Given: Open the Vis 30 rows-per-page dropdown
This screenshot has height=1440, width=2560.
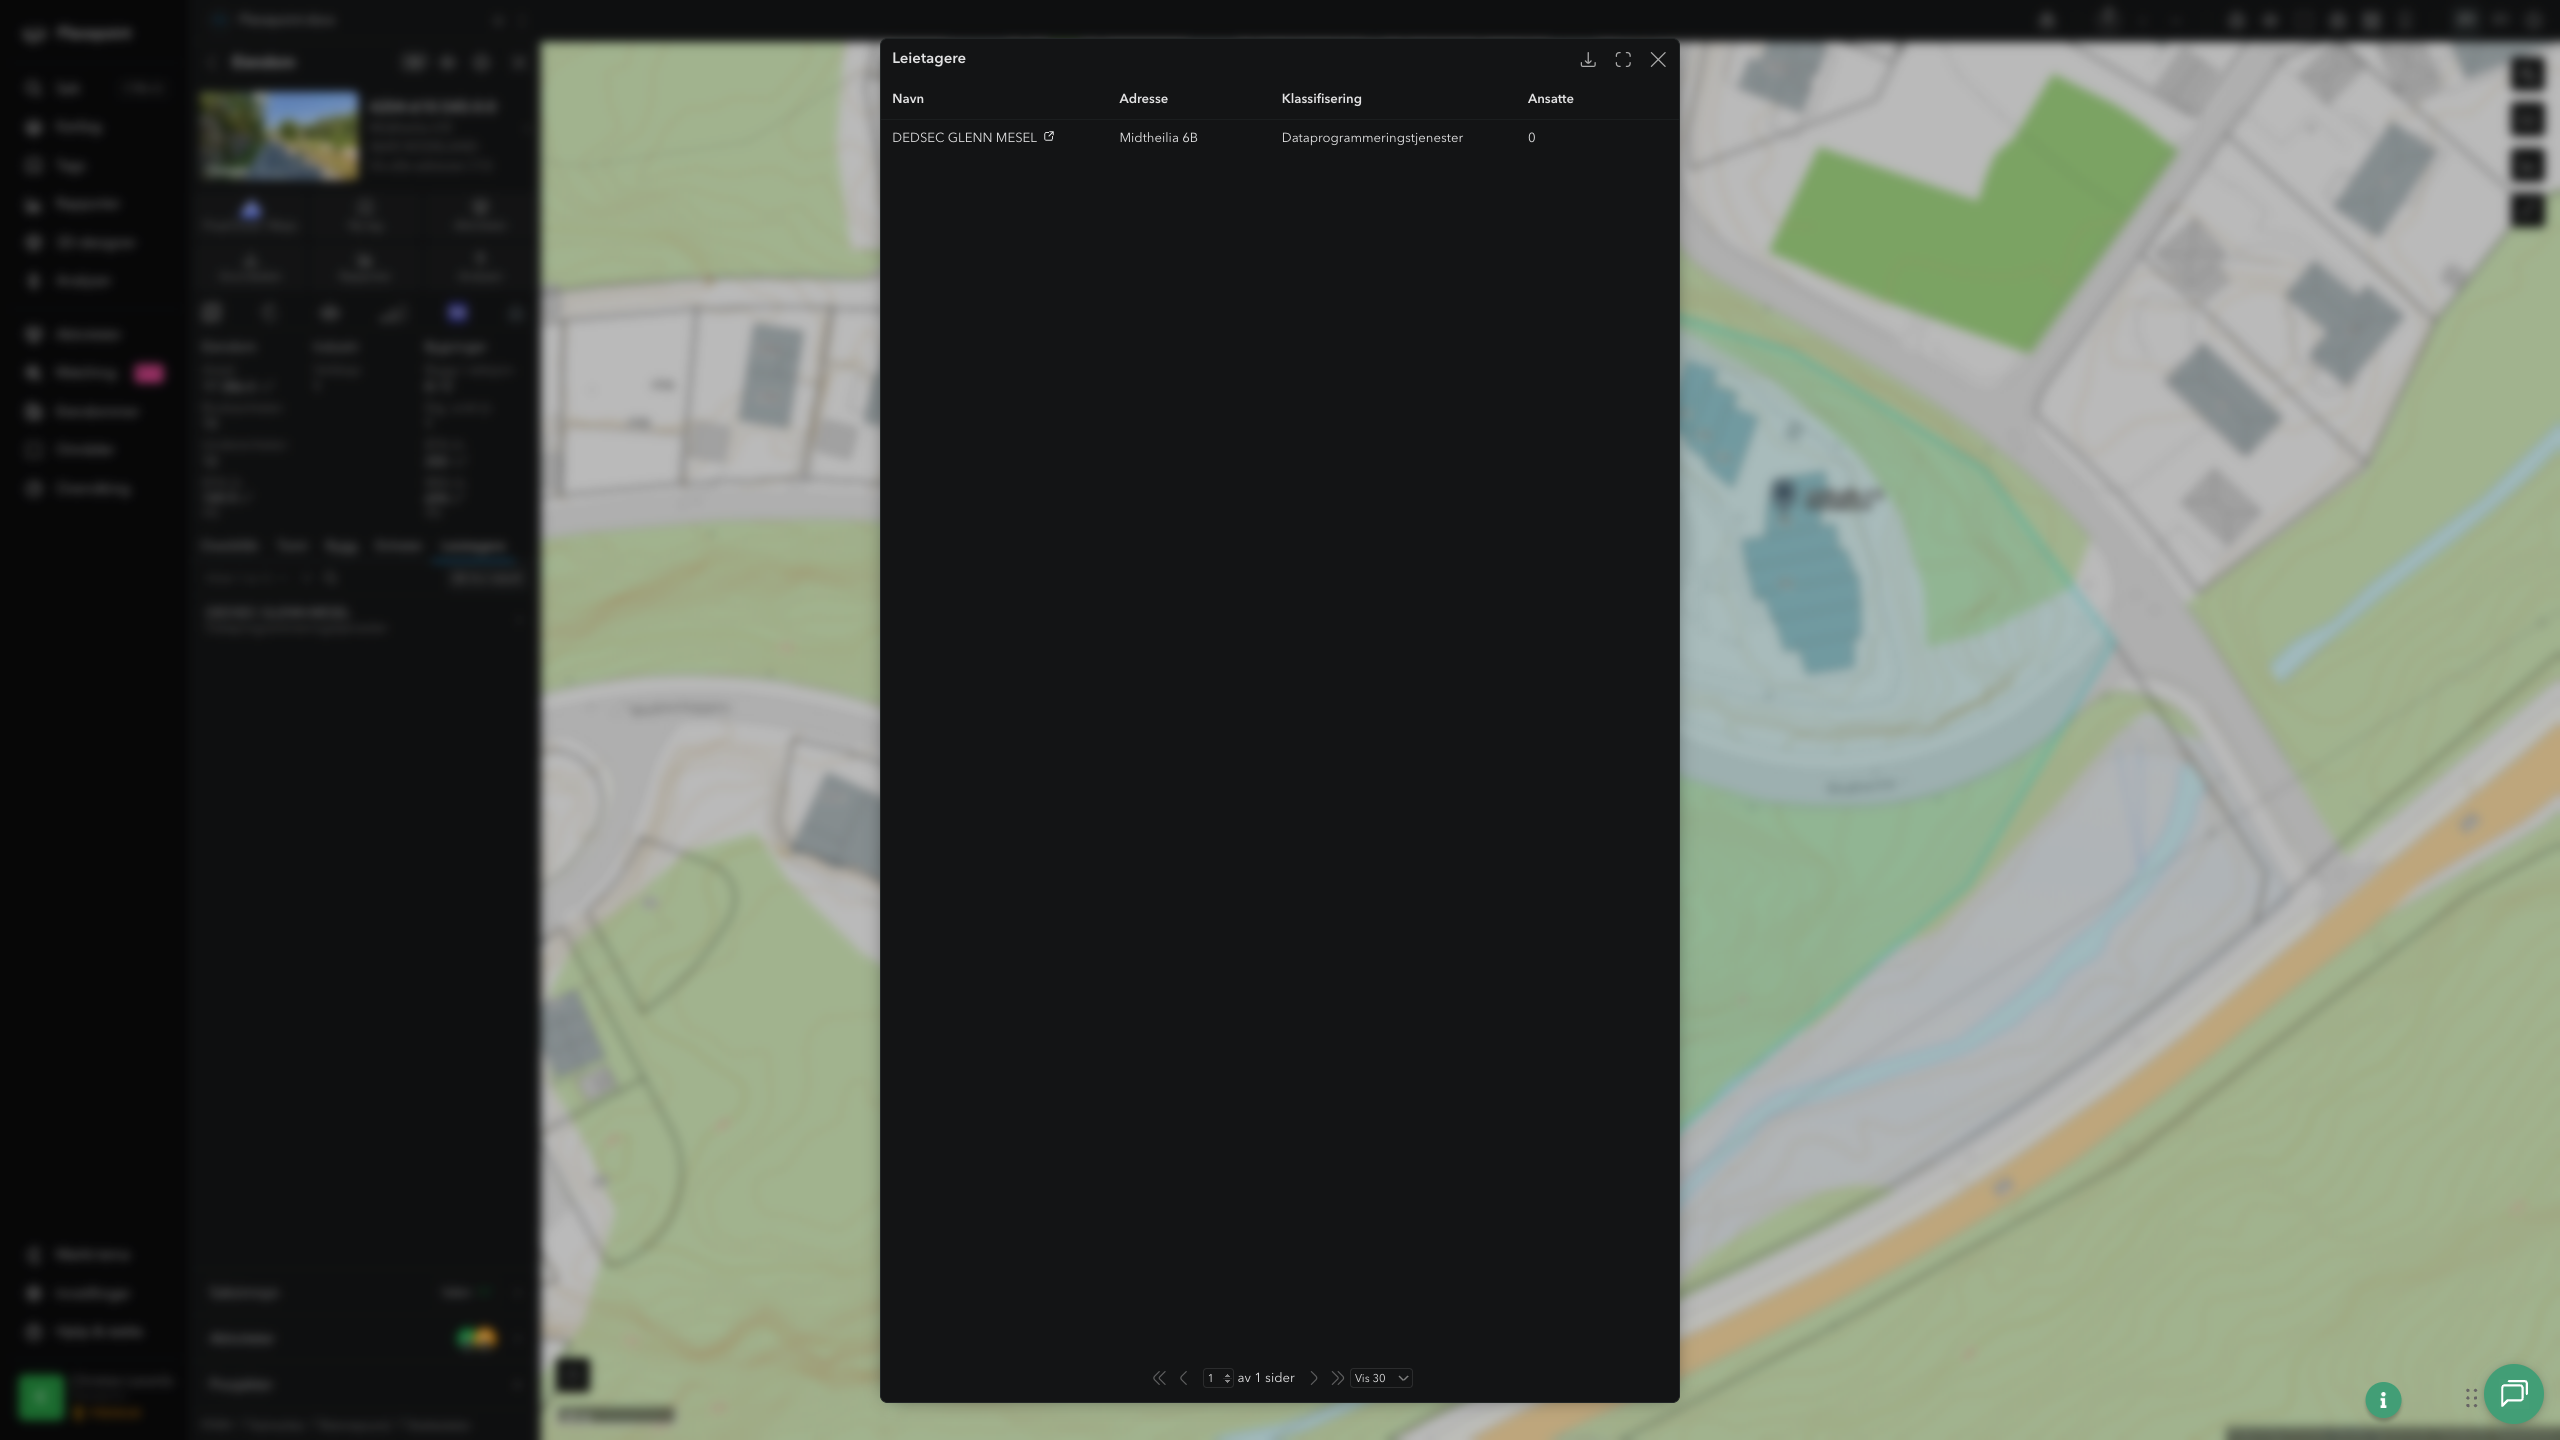Looking at the screenshot, I should click(1381, 1378).
